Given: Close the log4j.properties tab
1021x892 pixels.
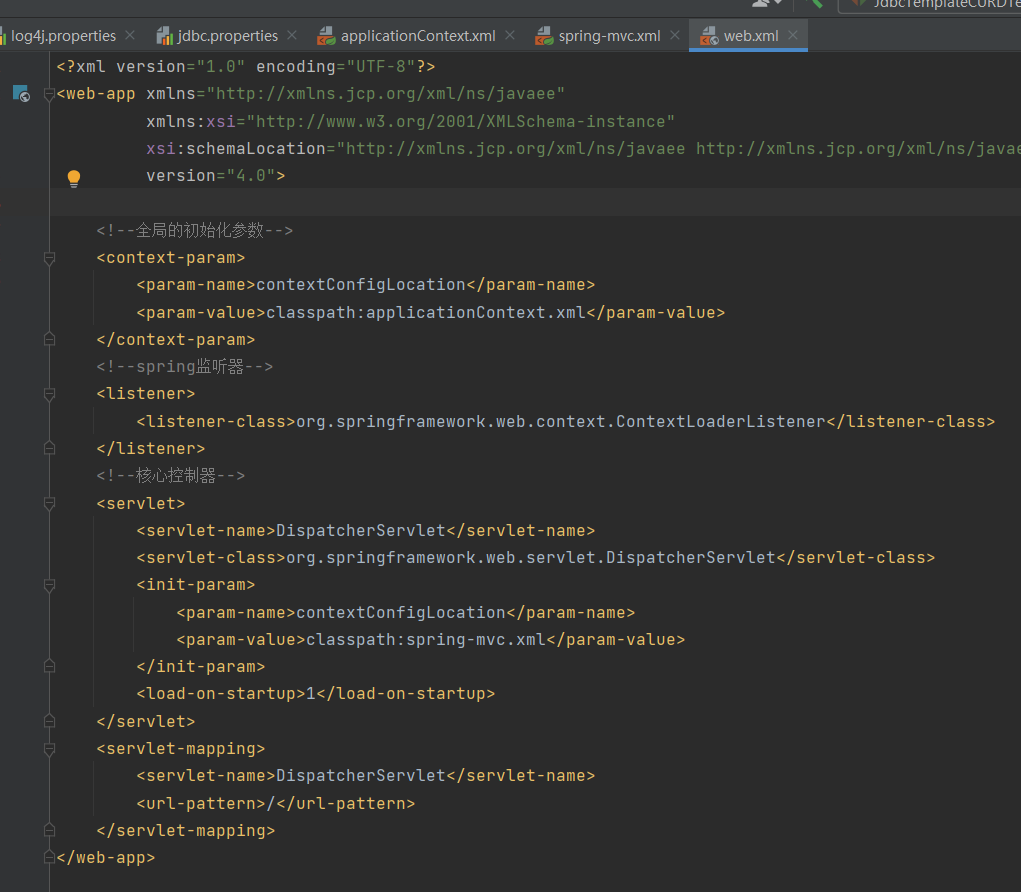Looking at the screenshot, I should tap(130, 35).
